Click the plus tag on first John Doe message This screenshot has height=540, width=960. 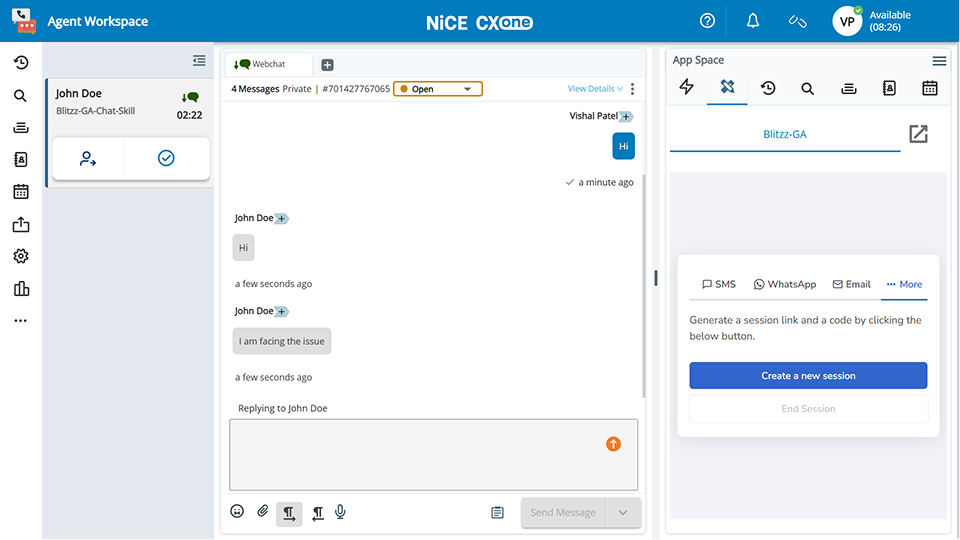[x=281, y=219]
